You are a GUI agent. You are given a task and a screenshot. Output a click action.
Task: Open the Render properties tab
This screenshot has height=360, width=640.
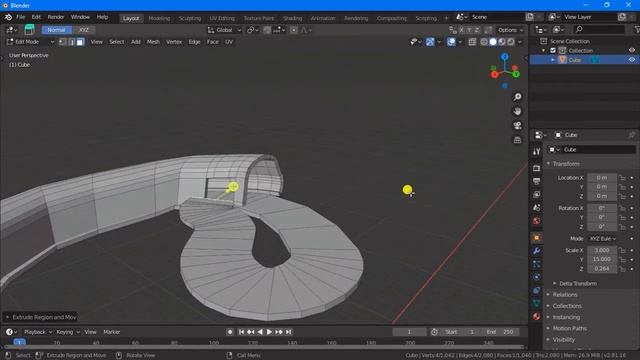click(536, 168)
